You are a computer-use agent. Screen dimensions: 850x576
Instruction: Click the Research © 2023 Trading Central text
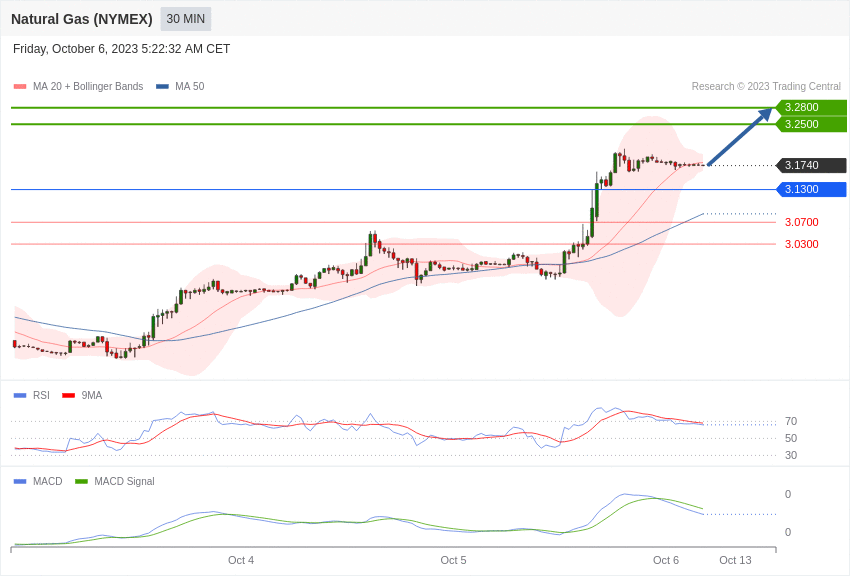(x=766, y=87)
